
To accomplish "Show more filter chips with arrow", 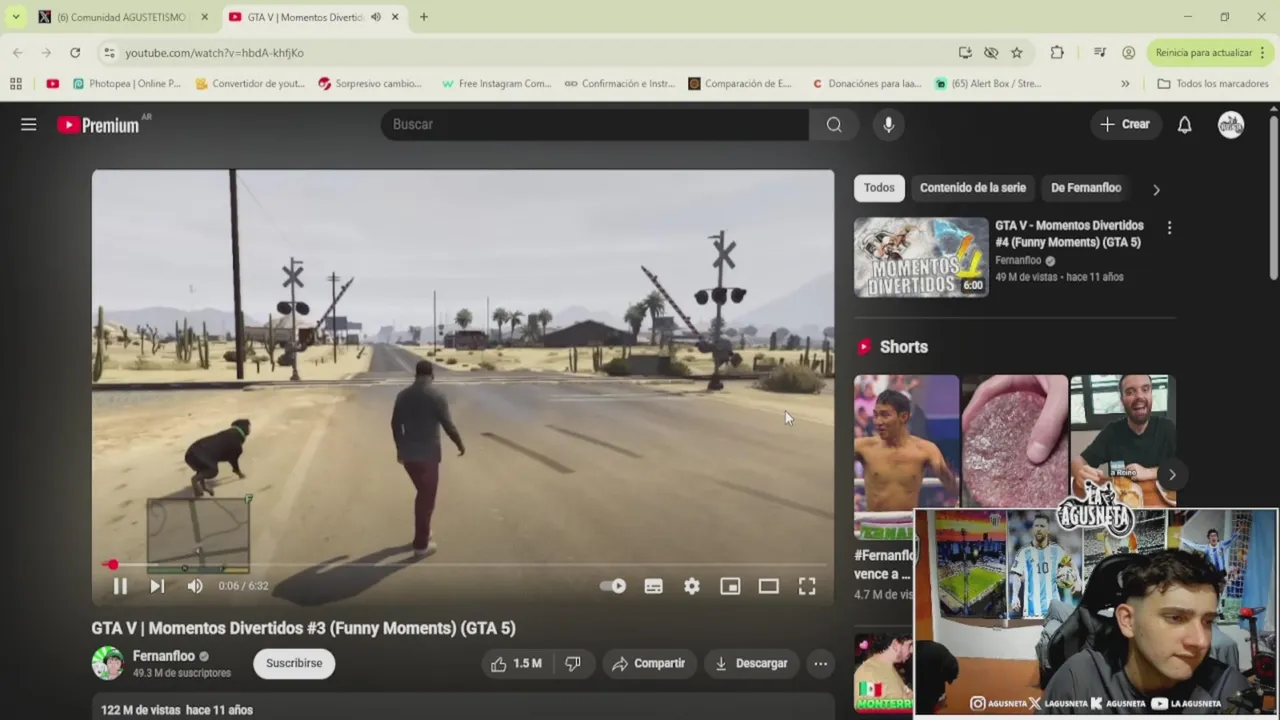I will [1156, 189].
